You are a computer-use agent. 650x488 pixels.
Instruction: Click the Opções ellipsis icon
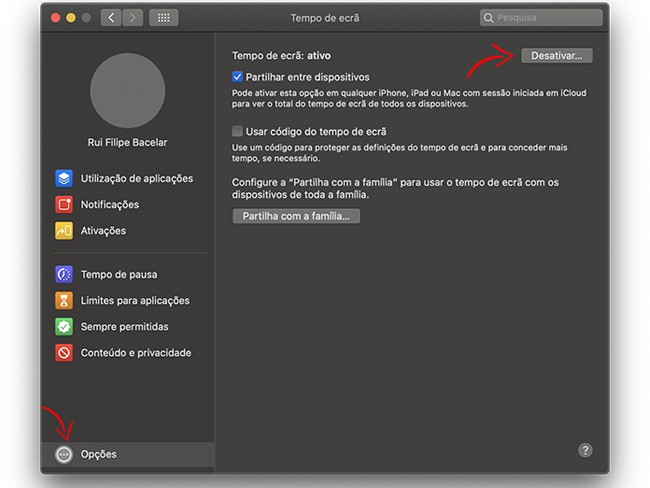64,454
